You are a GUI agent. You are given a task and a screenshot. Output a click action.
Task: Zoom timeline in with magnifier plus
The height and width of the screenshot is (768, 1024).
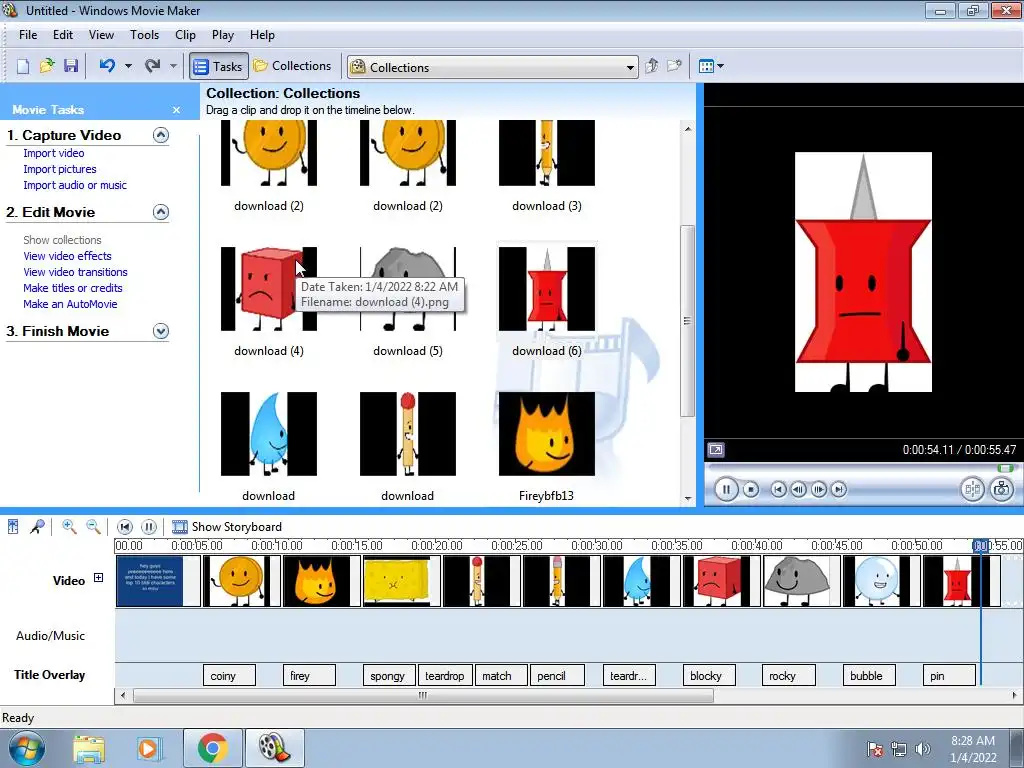69,526
